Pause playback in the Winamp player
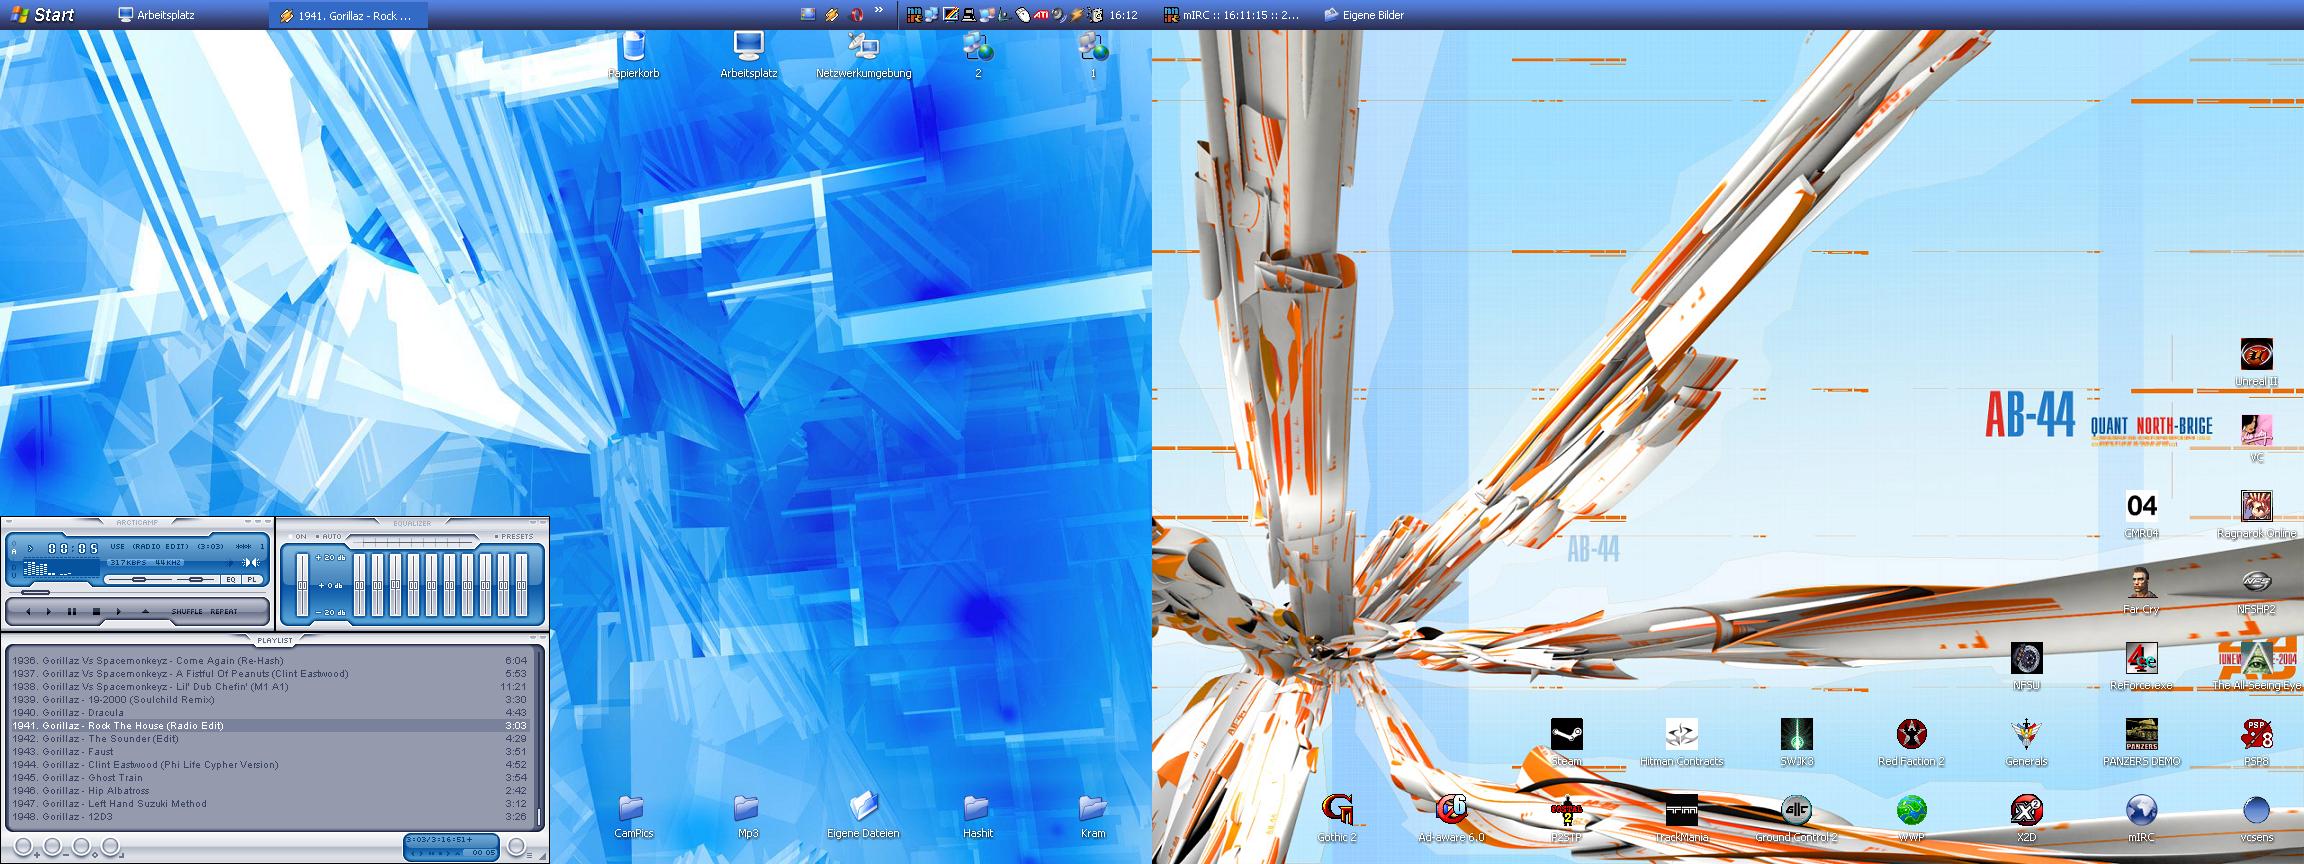 click(x=72, y=611)
